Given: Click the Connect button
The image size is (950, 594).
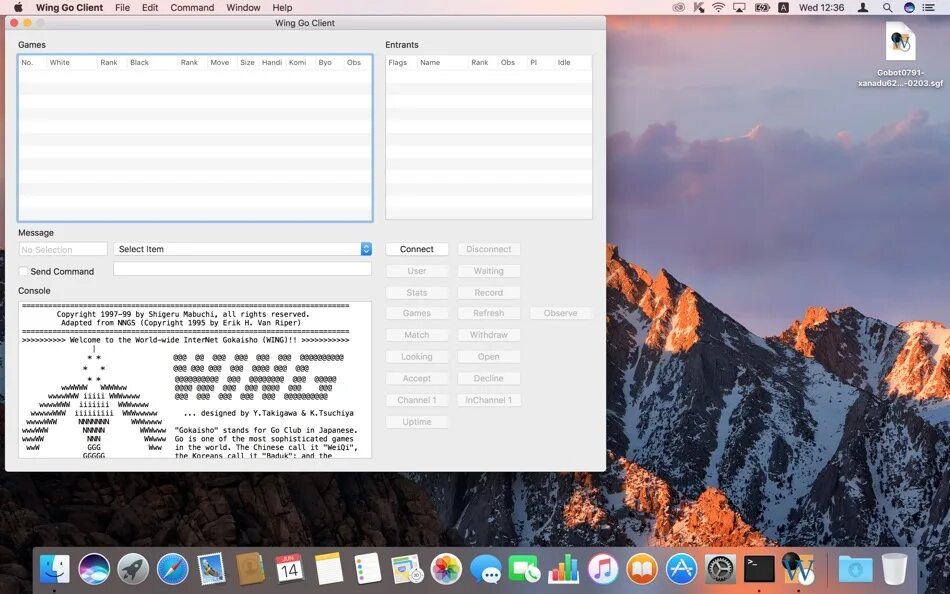Looking at the screenshot, I should (417, 249).
